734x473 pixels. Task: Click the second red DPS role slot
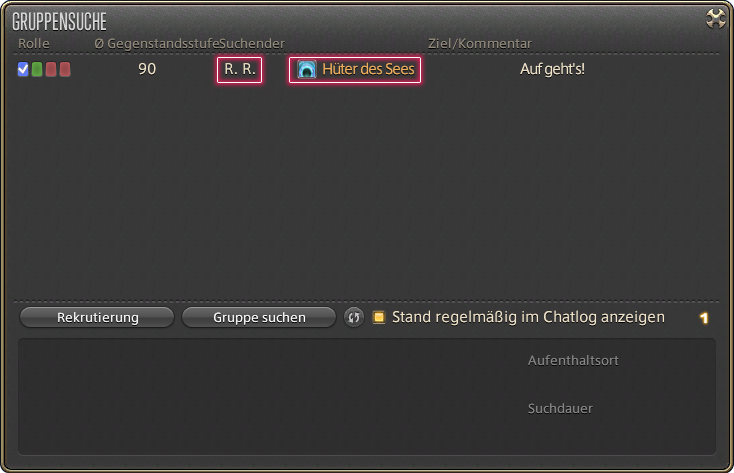(65, 69)
